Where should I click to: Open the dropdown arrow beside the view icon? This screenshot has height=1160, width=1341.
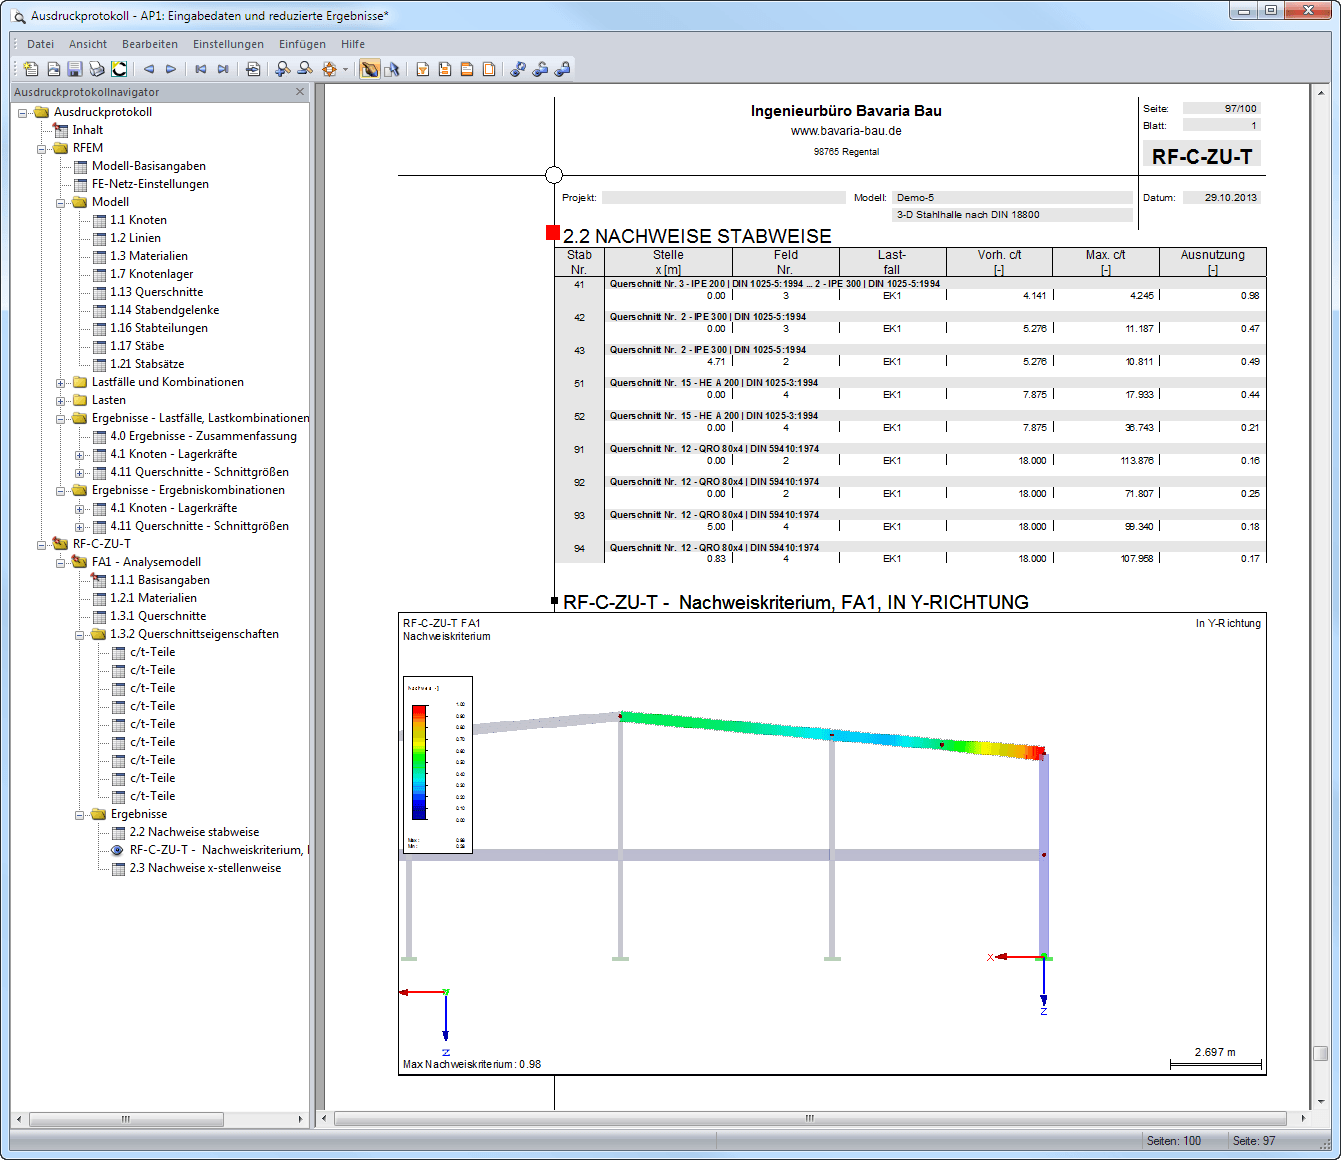pos(345,69)
